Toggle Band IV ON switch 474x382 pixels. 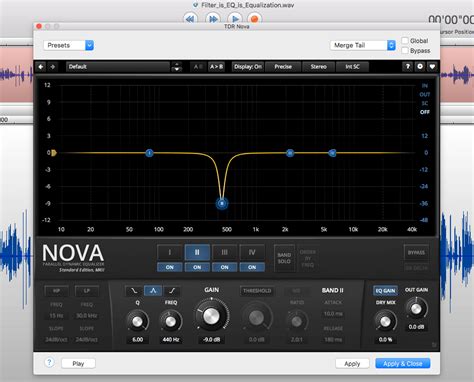pos(252,267)
